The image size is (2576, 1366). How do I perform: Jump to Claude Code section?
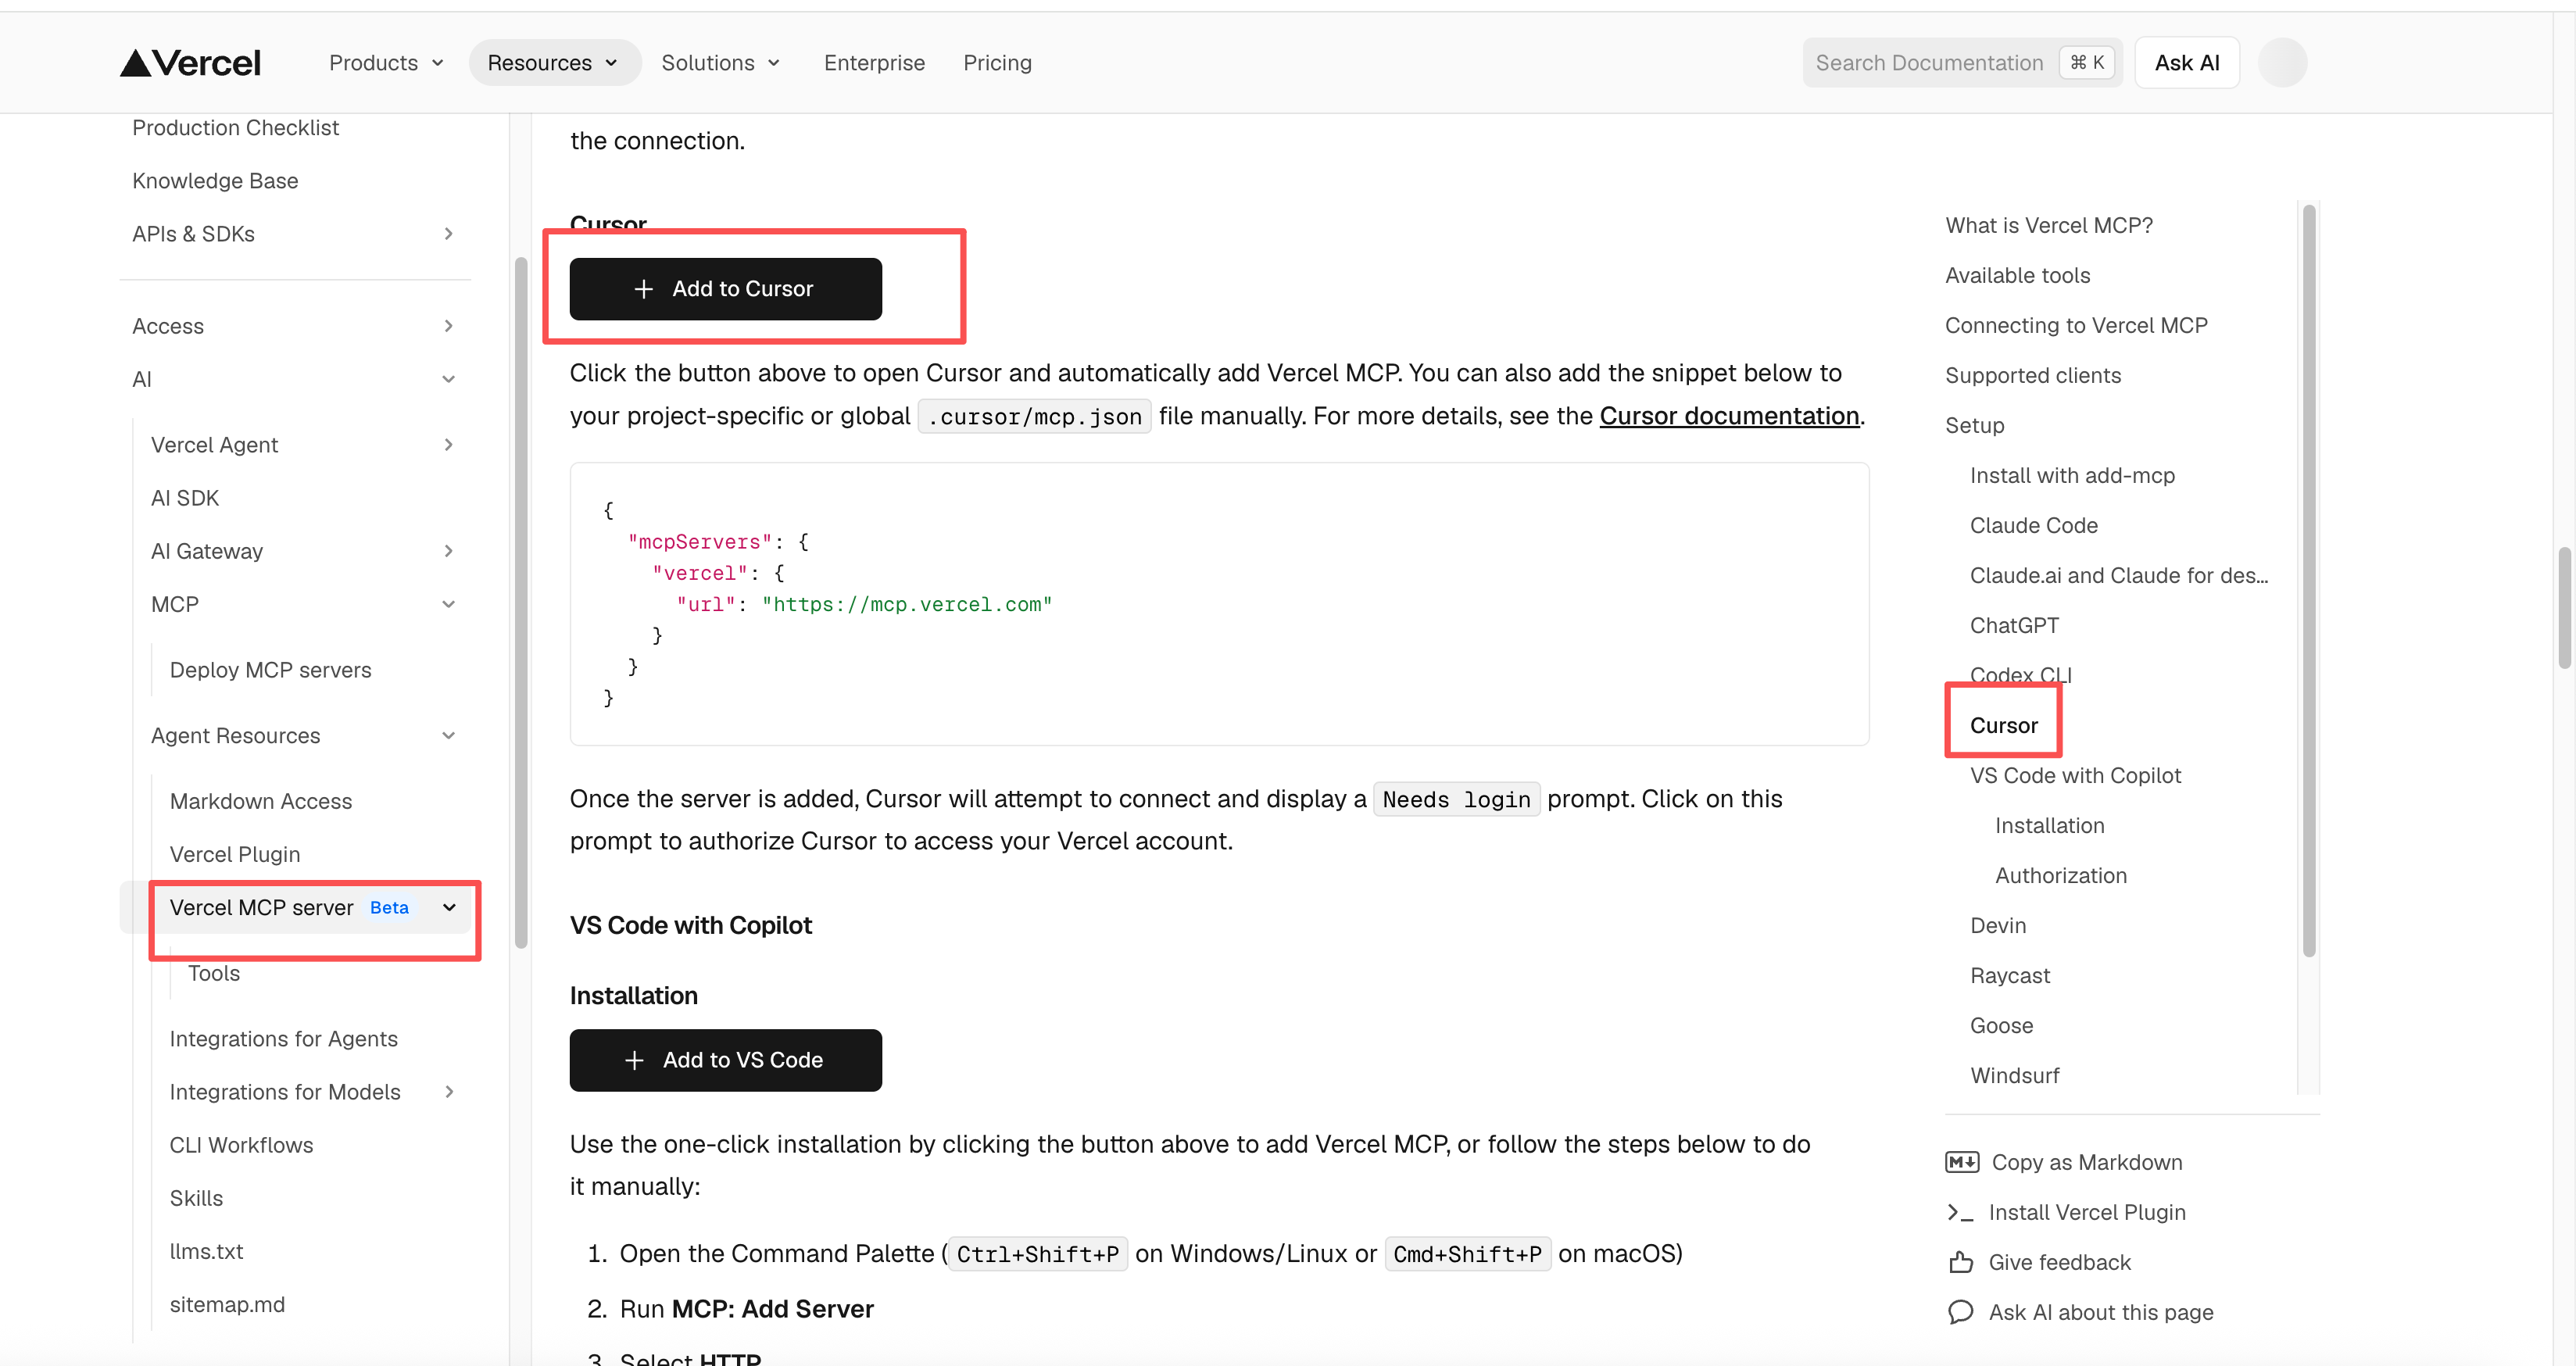(x=2033, y=525)
